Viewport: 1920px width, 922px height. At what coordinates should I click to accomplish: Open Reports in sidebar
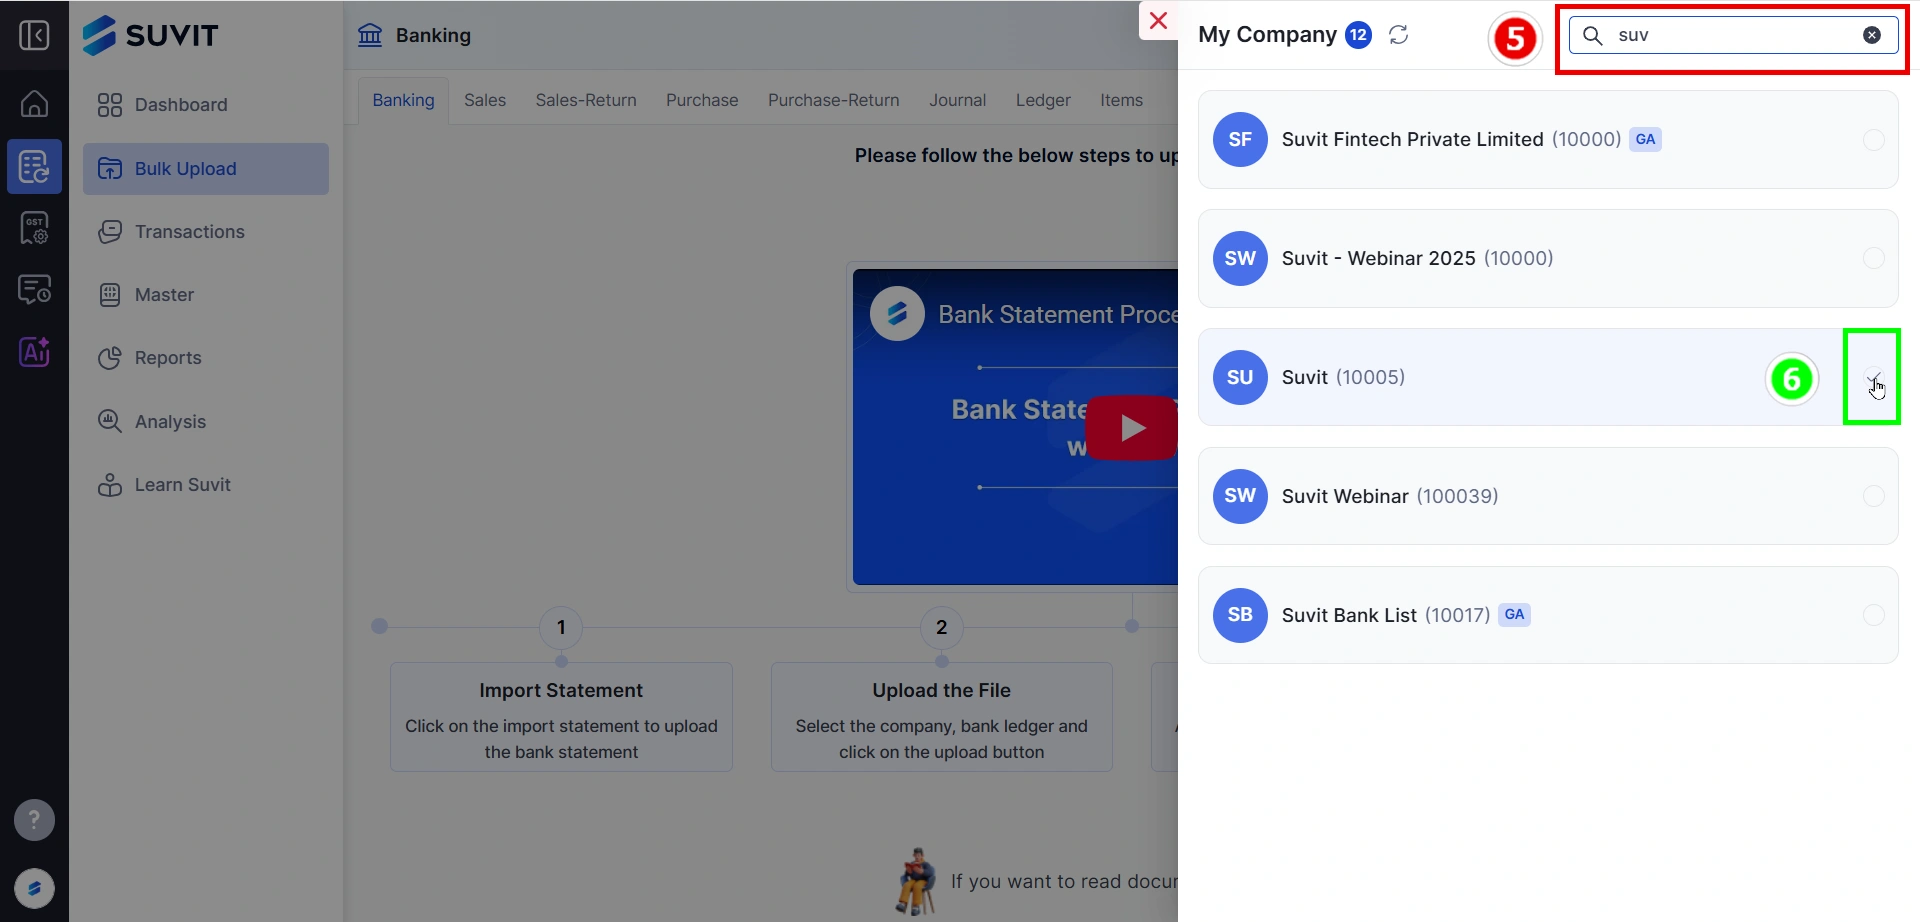(x=206, y=358)
